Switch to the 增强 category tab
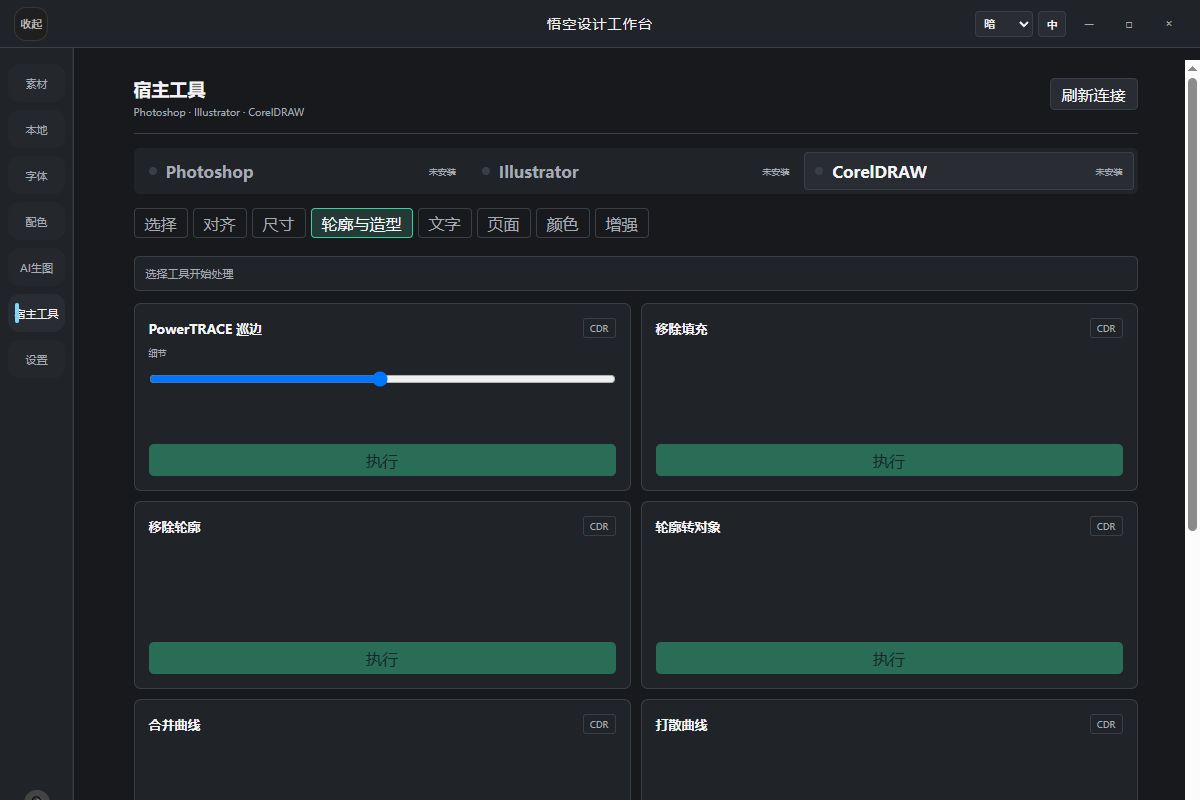 [622, 224]
